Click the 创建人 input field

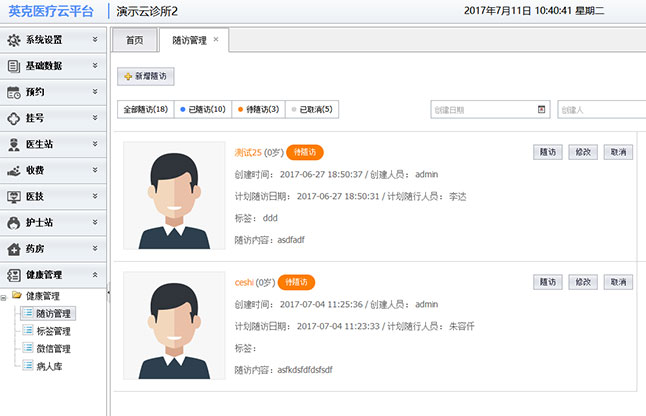[596, 109]
